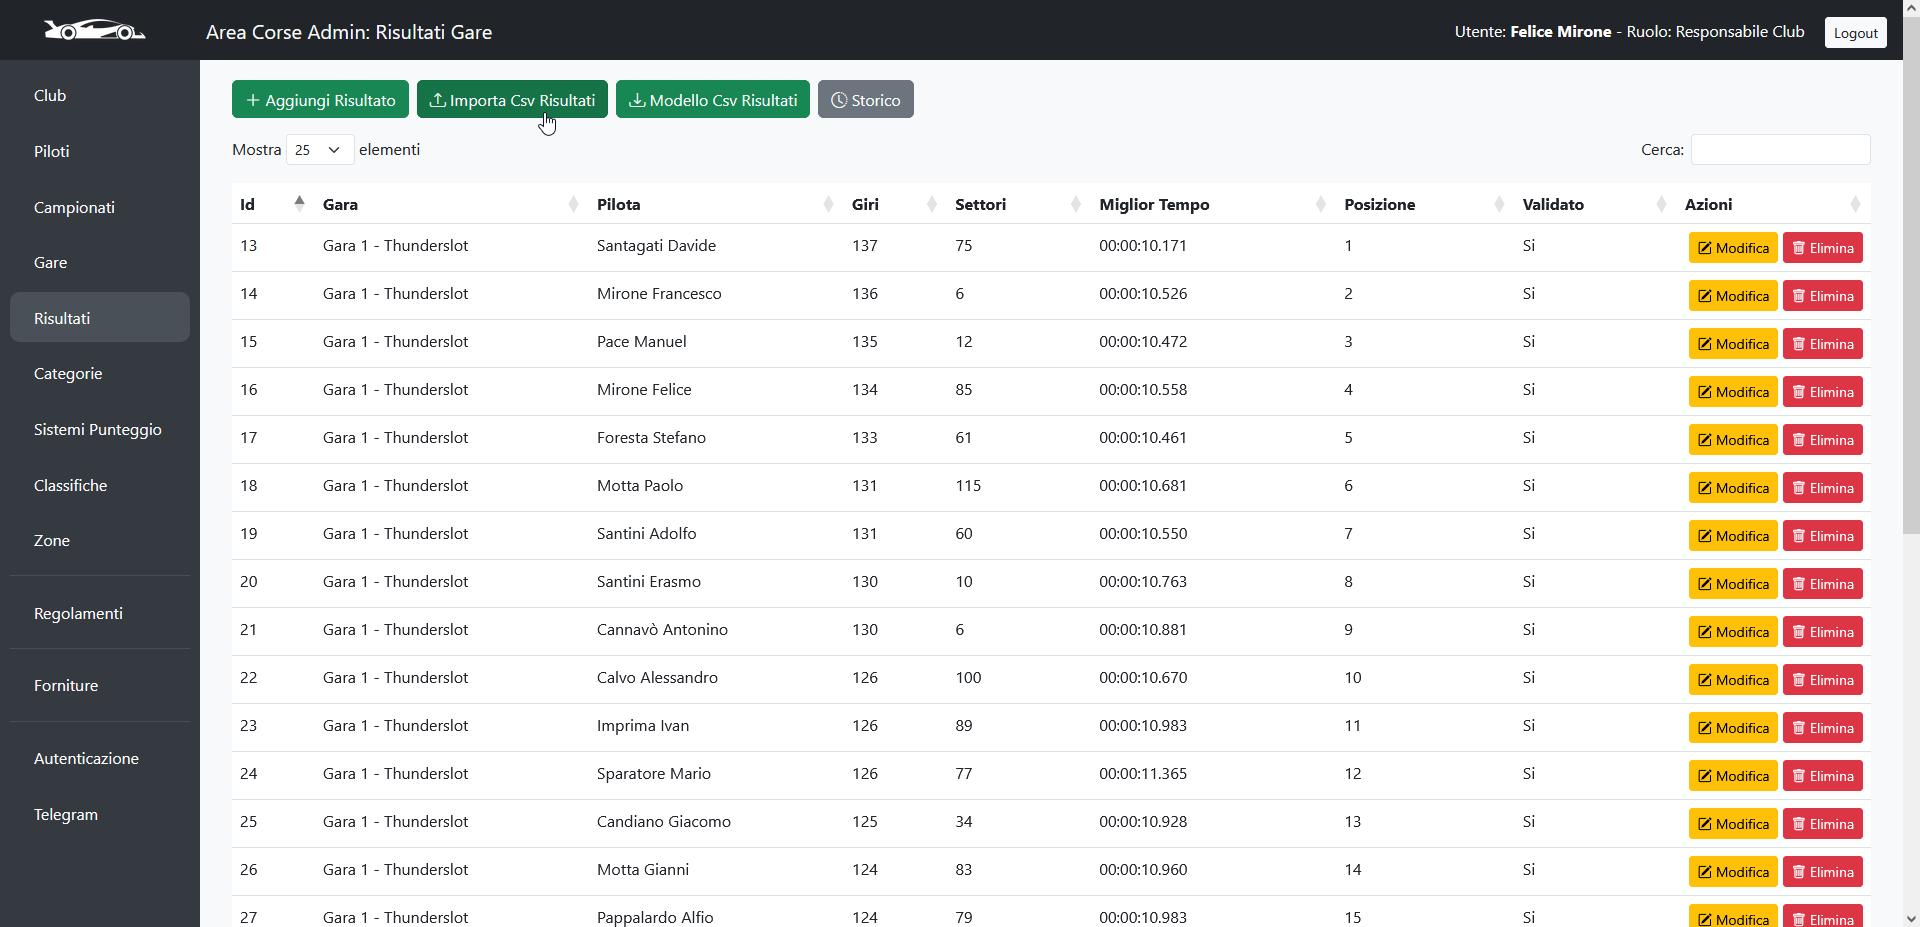Navigate to Sistemi Punteggio menu item
This screenshot has height=927, width=1920.
(x=97, y=429)
